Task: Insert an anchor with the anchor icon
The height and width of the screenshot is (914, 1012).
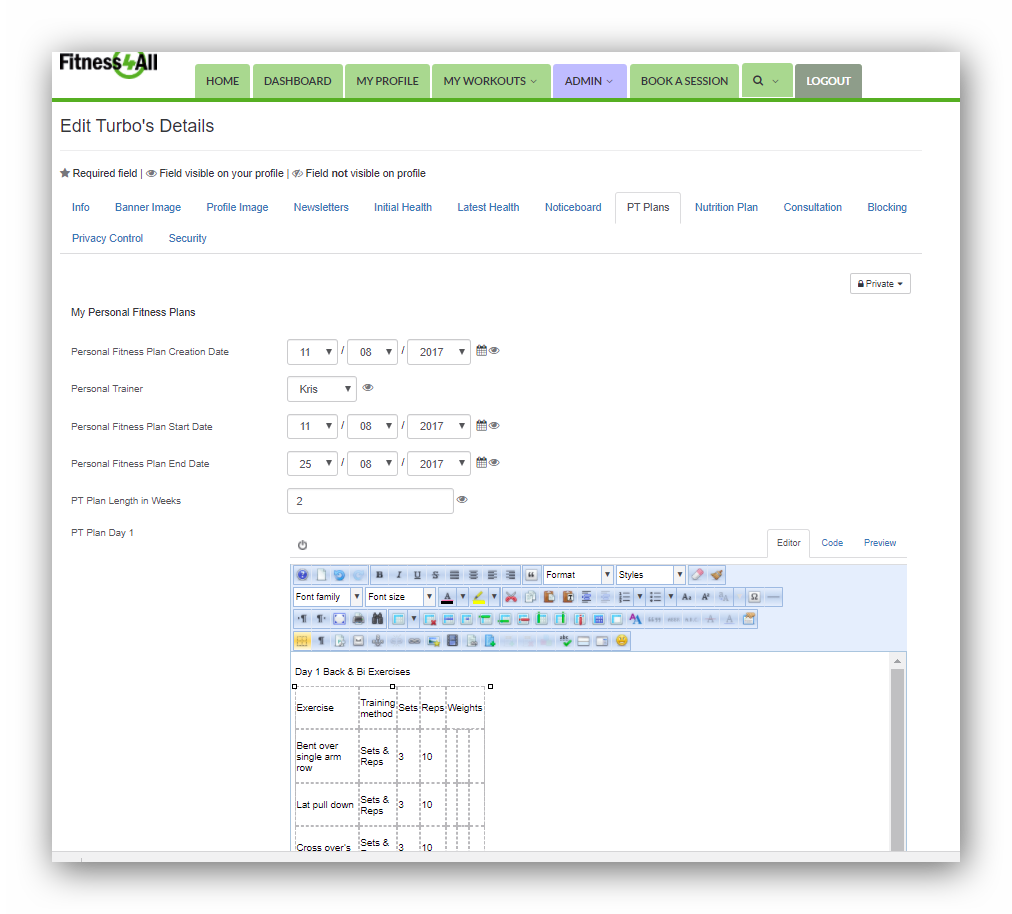Action: pyautogui.click(x=378, y=641)
